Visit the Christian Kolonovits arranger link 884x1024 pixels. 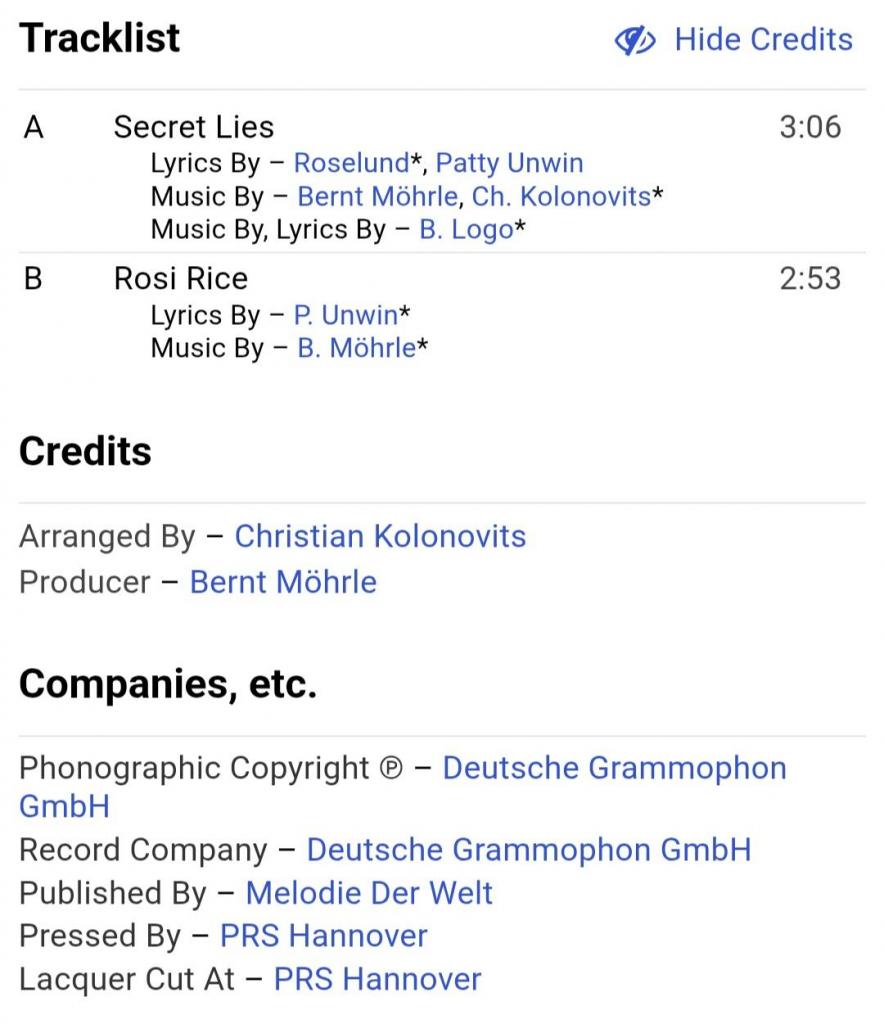(x=380, y=536)
